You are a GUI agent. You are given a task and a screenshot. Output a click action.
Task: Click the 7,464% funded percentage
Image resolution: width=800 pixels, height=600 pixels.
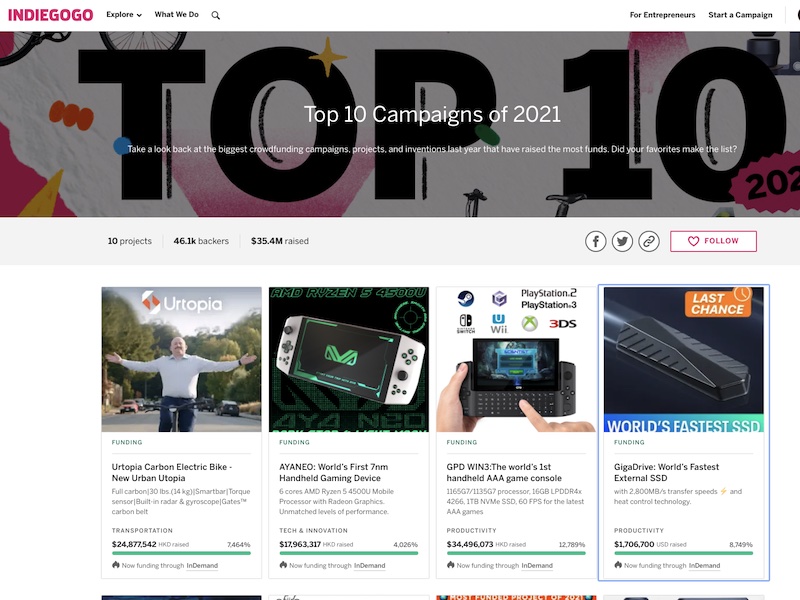click(239, 545)
